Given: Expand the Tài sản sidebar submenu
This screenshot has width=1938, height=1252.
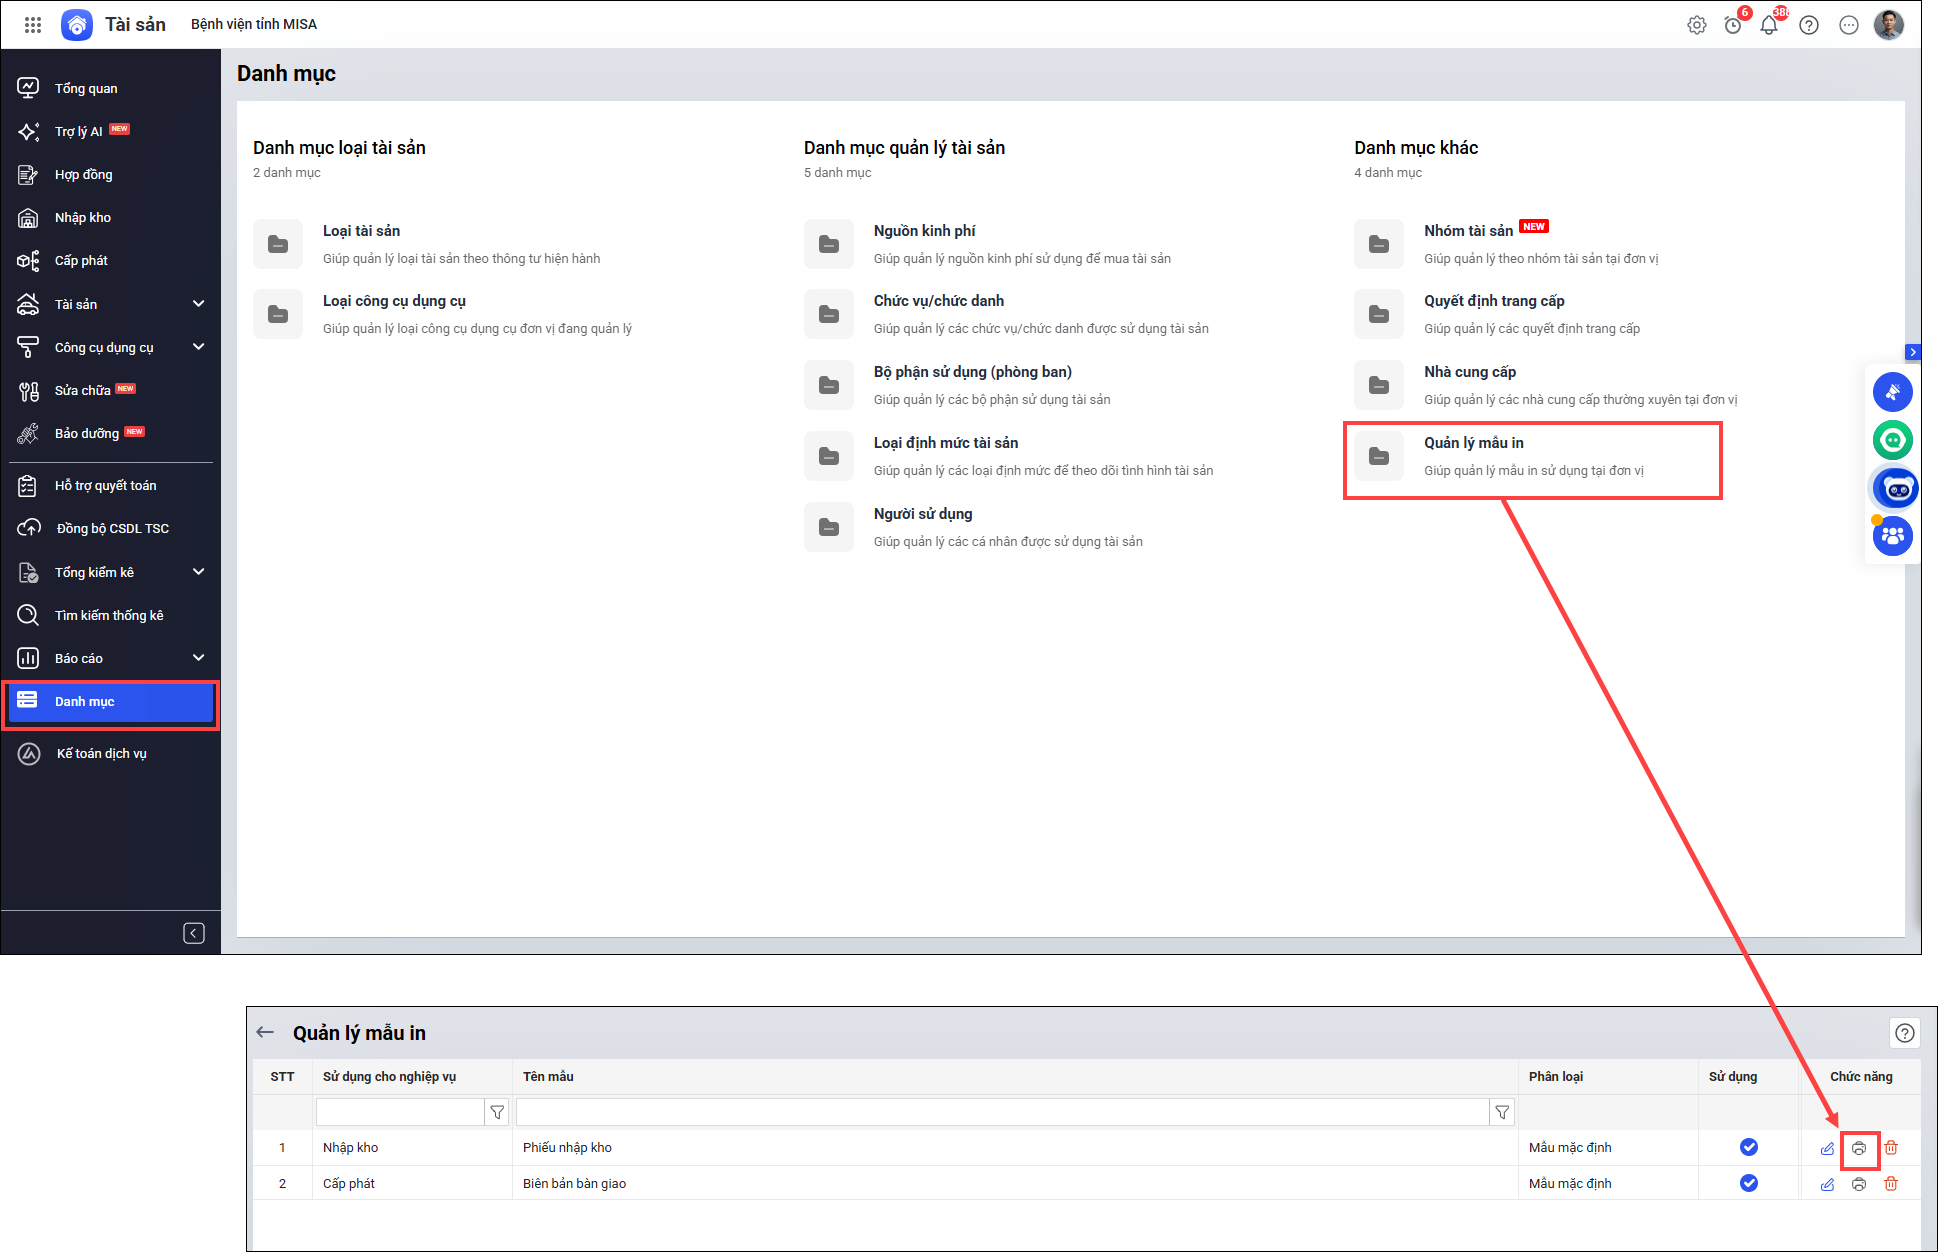Looking at the screenshot, I should click(x=198, y=304).
